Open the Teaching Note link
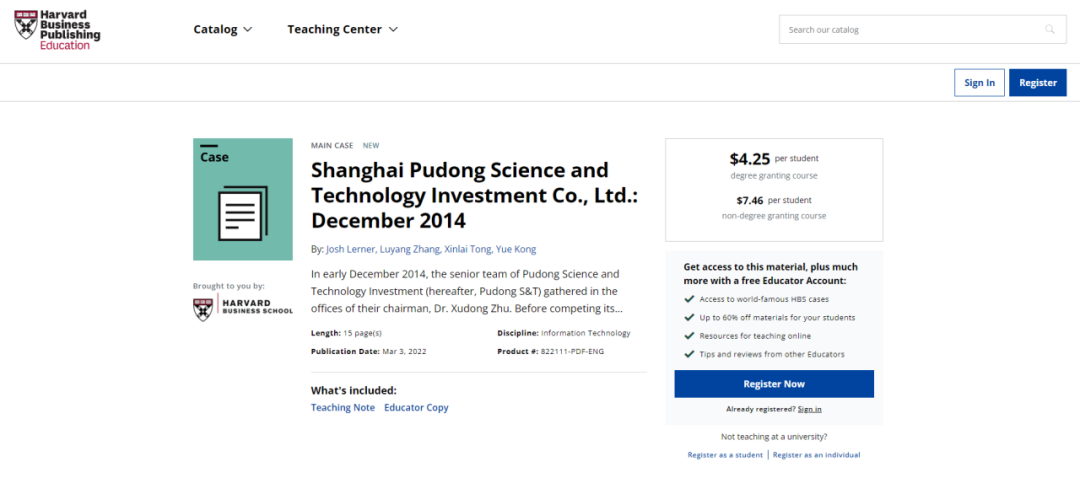This screenshot has height=478, width=1080. 343,408
